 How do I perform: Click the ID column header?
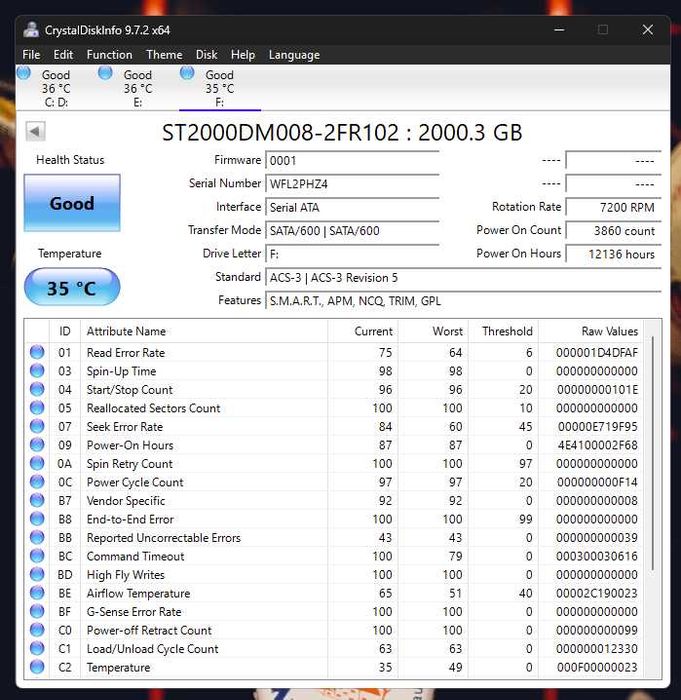65,331
